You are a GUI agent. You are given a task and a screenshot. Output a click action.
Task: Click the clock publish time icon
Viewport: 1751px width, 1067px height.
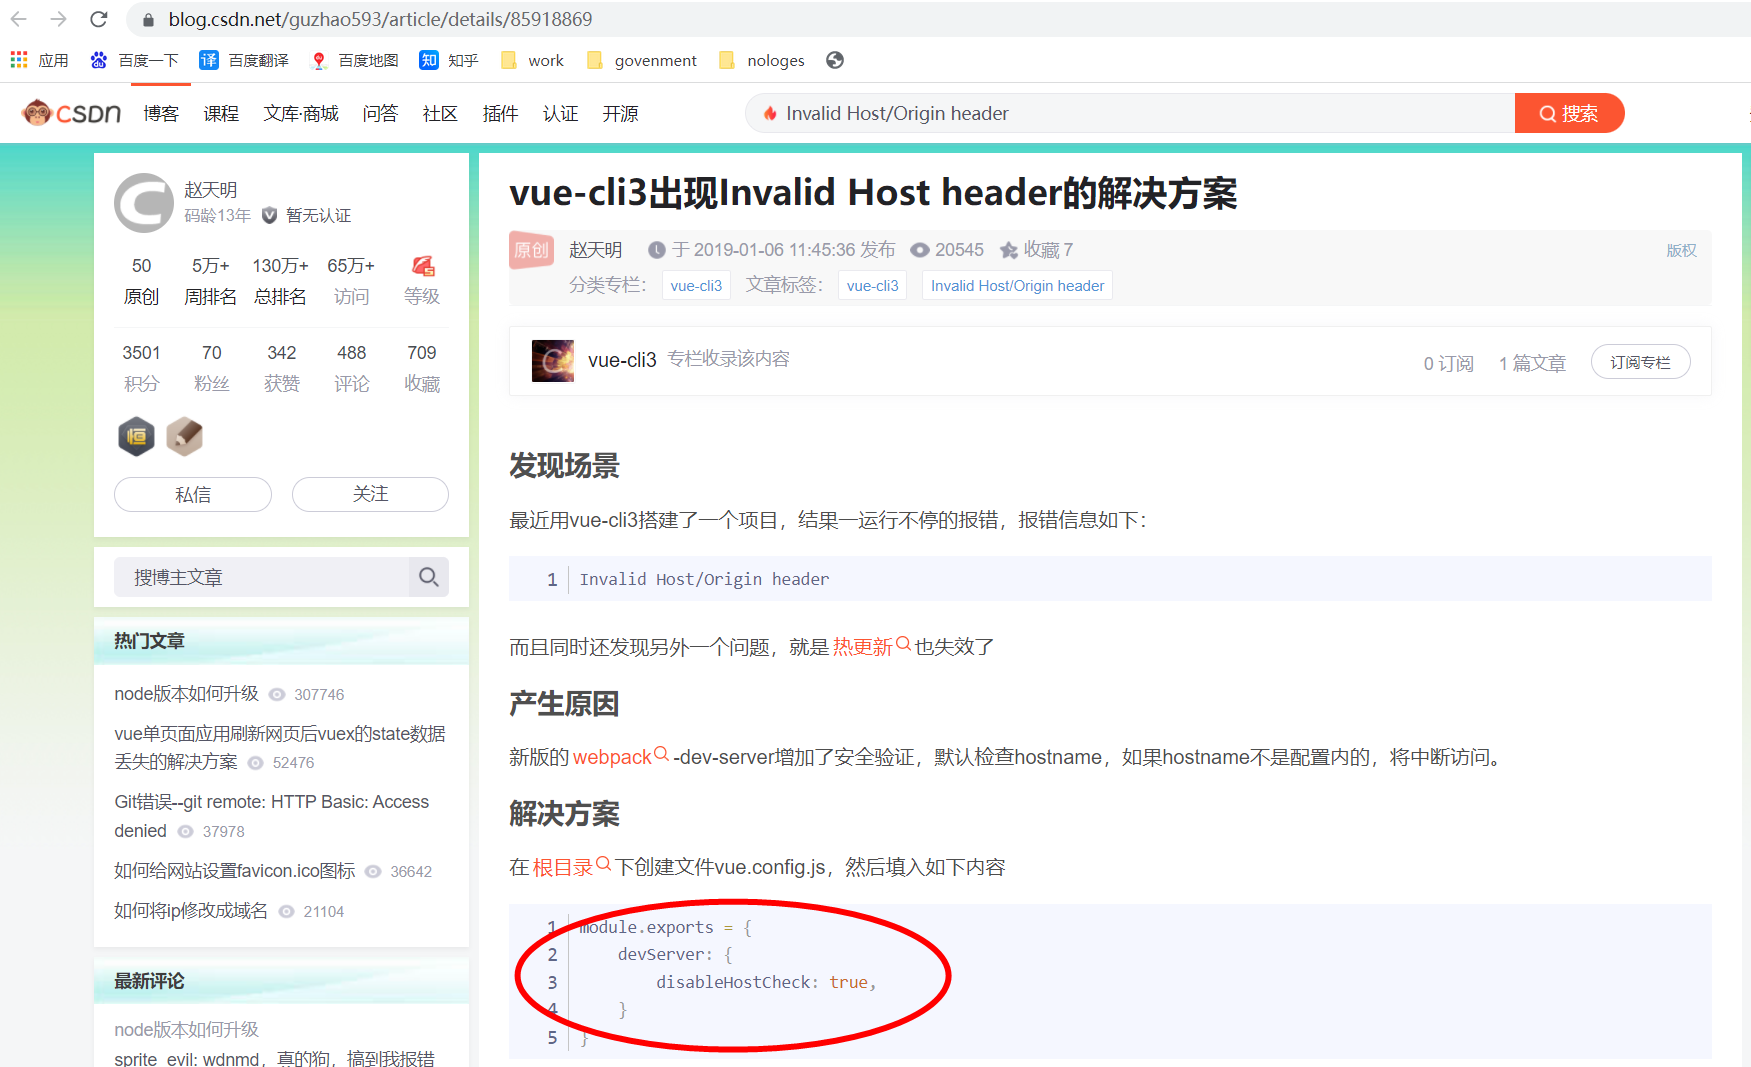657,250
